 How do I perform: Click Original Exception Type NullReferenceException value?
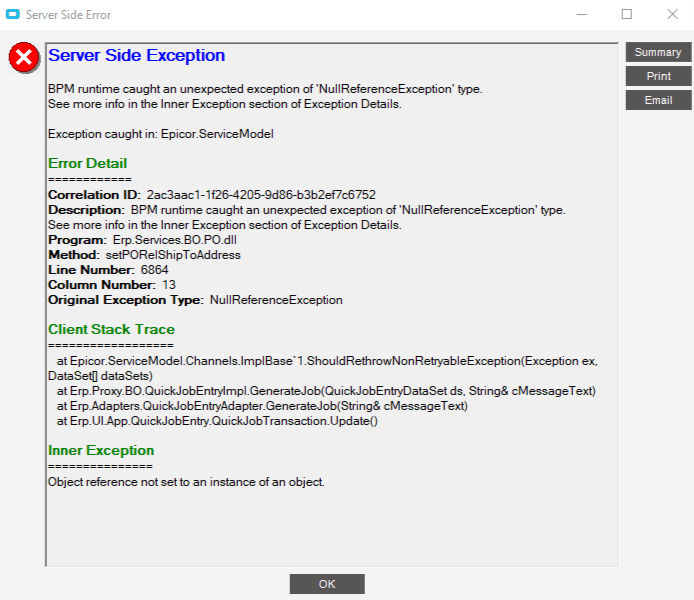276,300
